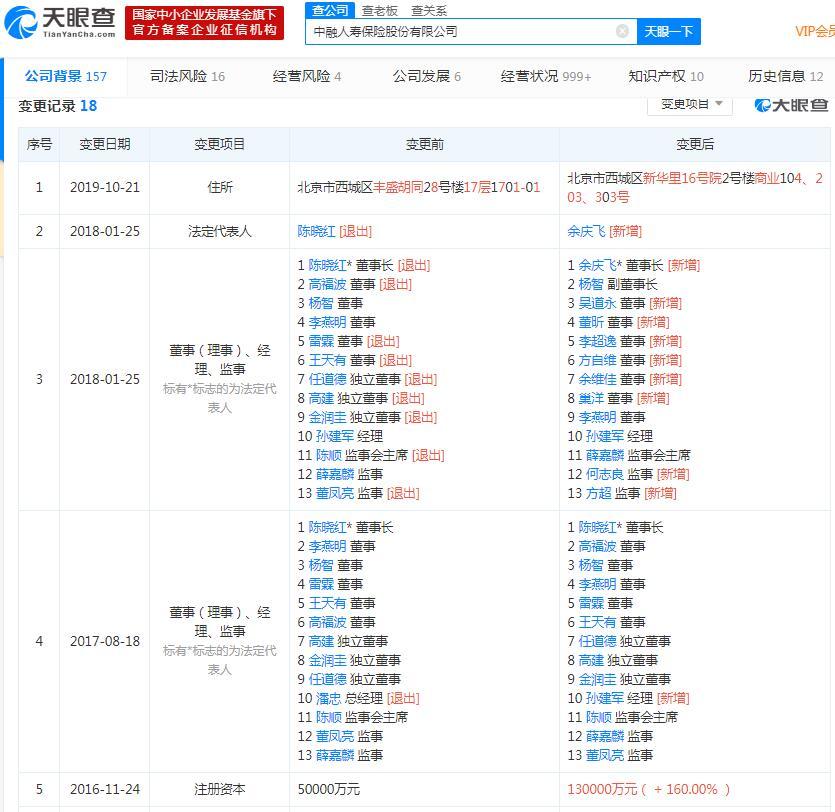Screen dimensions: 835x812
Task: Open the VIP会员 link
Action: [x=815, y=31]
